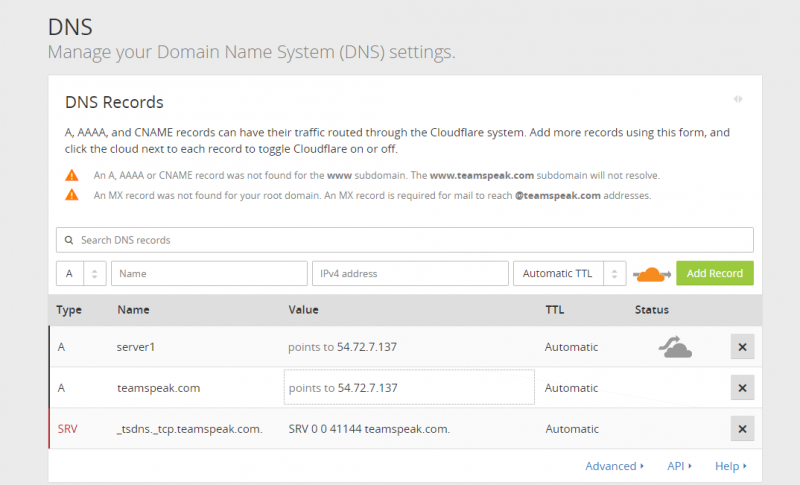Focus the Name input field
The height and width of the screenshot is (485, 800).
click(x=209, y=273)
